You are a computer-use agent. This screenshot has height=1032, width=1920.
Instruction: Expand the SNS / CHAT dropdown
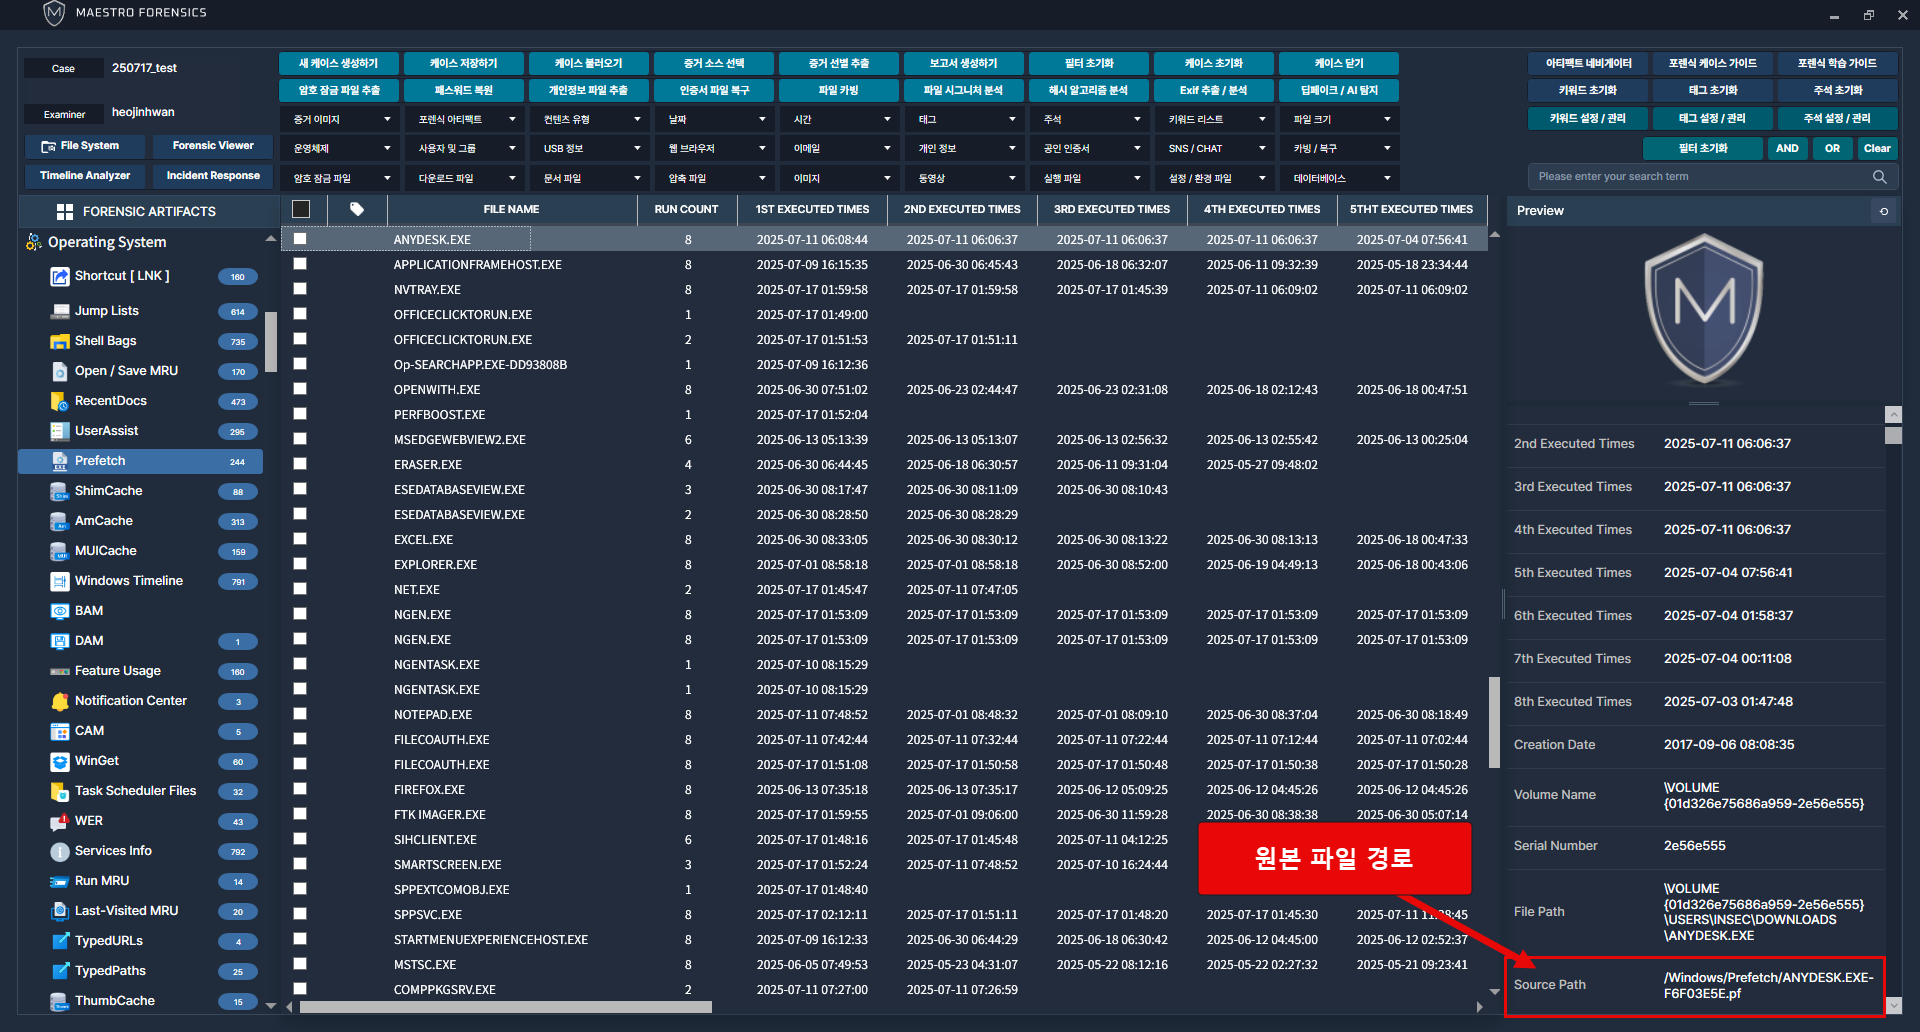pos(1214,149)
